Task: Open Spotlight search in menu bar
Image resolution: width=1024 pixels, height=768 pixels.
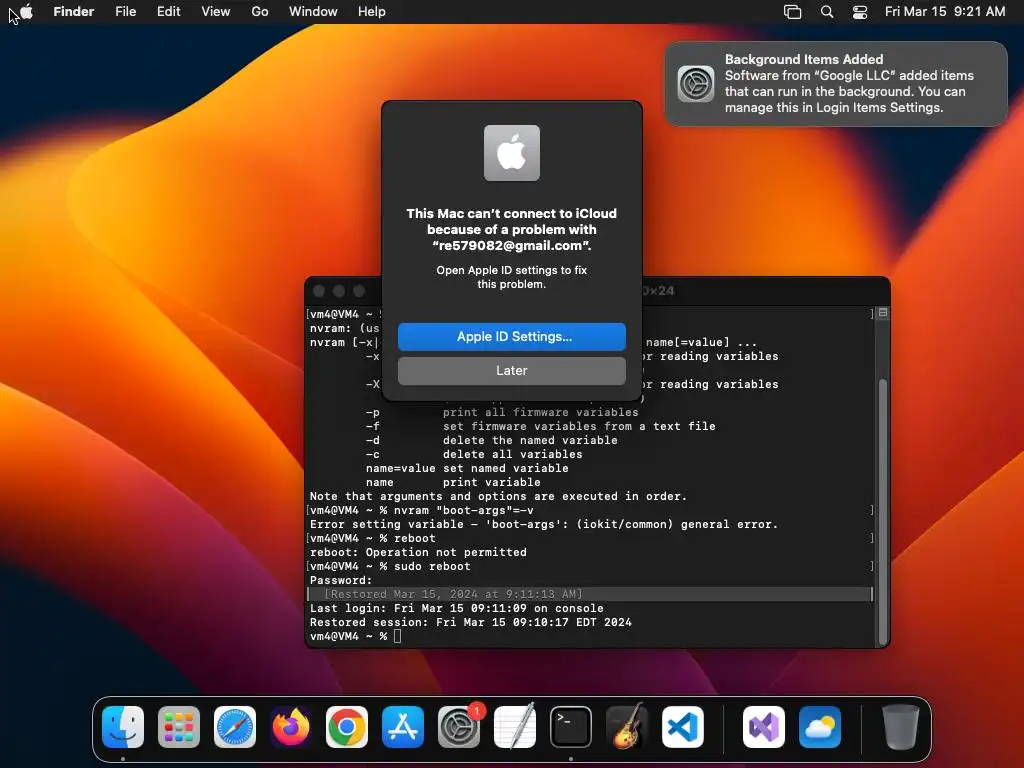Action: 827,12
